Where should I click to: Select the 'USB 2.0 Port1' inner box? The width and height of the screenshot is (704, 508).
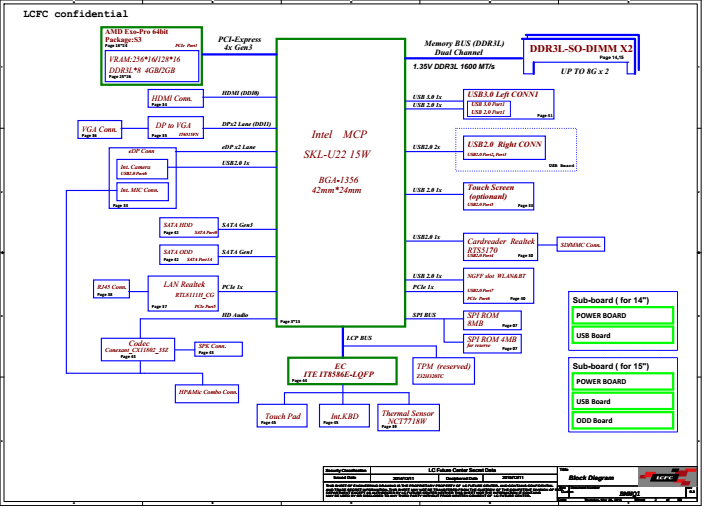[488, 112]
